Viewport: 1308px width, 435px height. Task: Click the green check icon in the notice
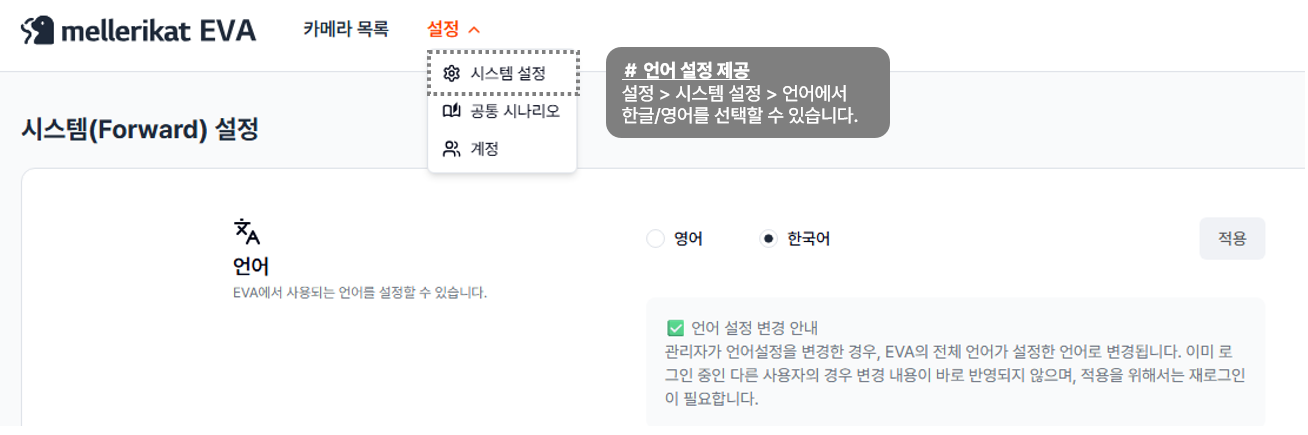click(675, 327)
